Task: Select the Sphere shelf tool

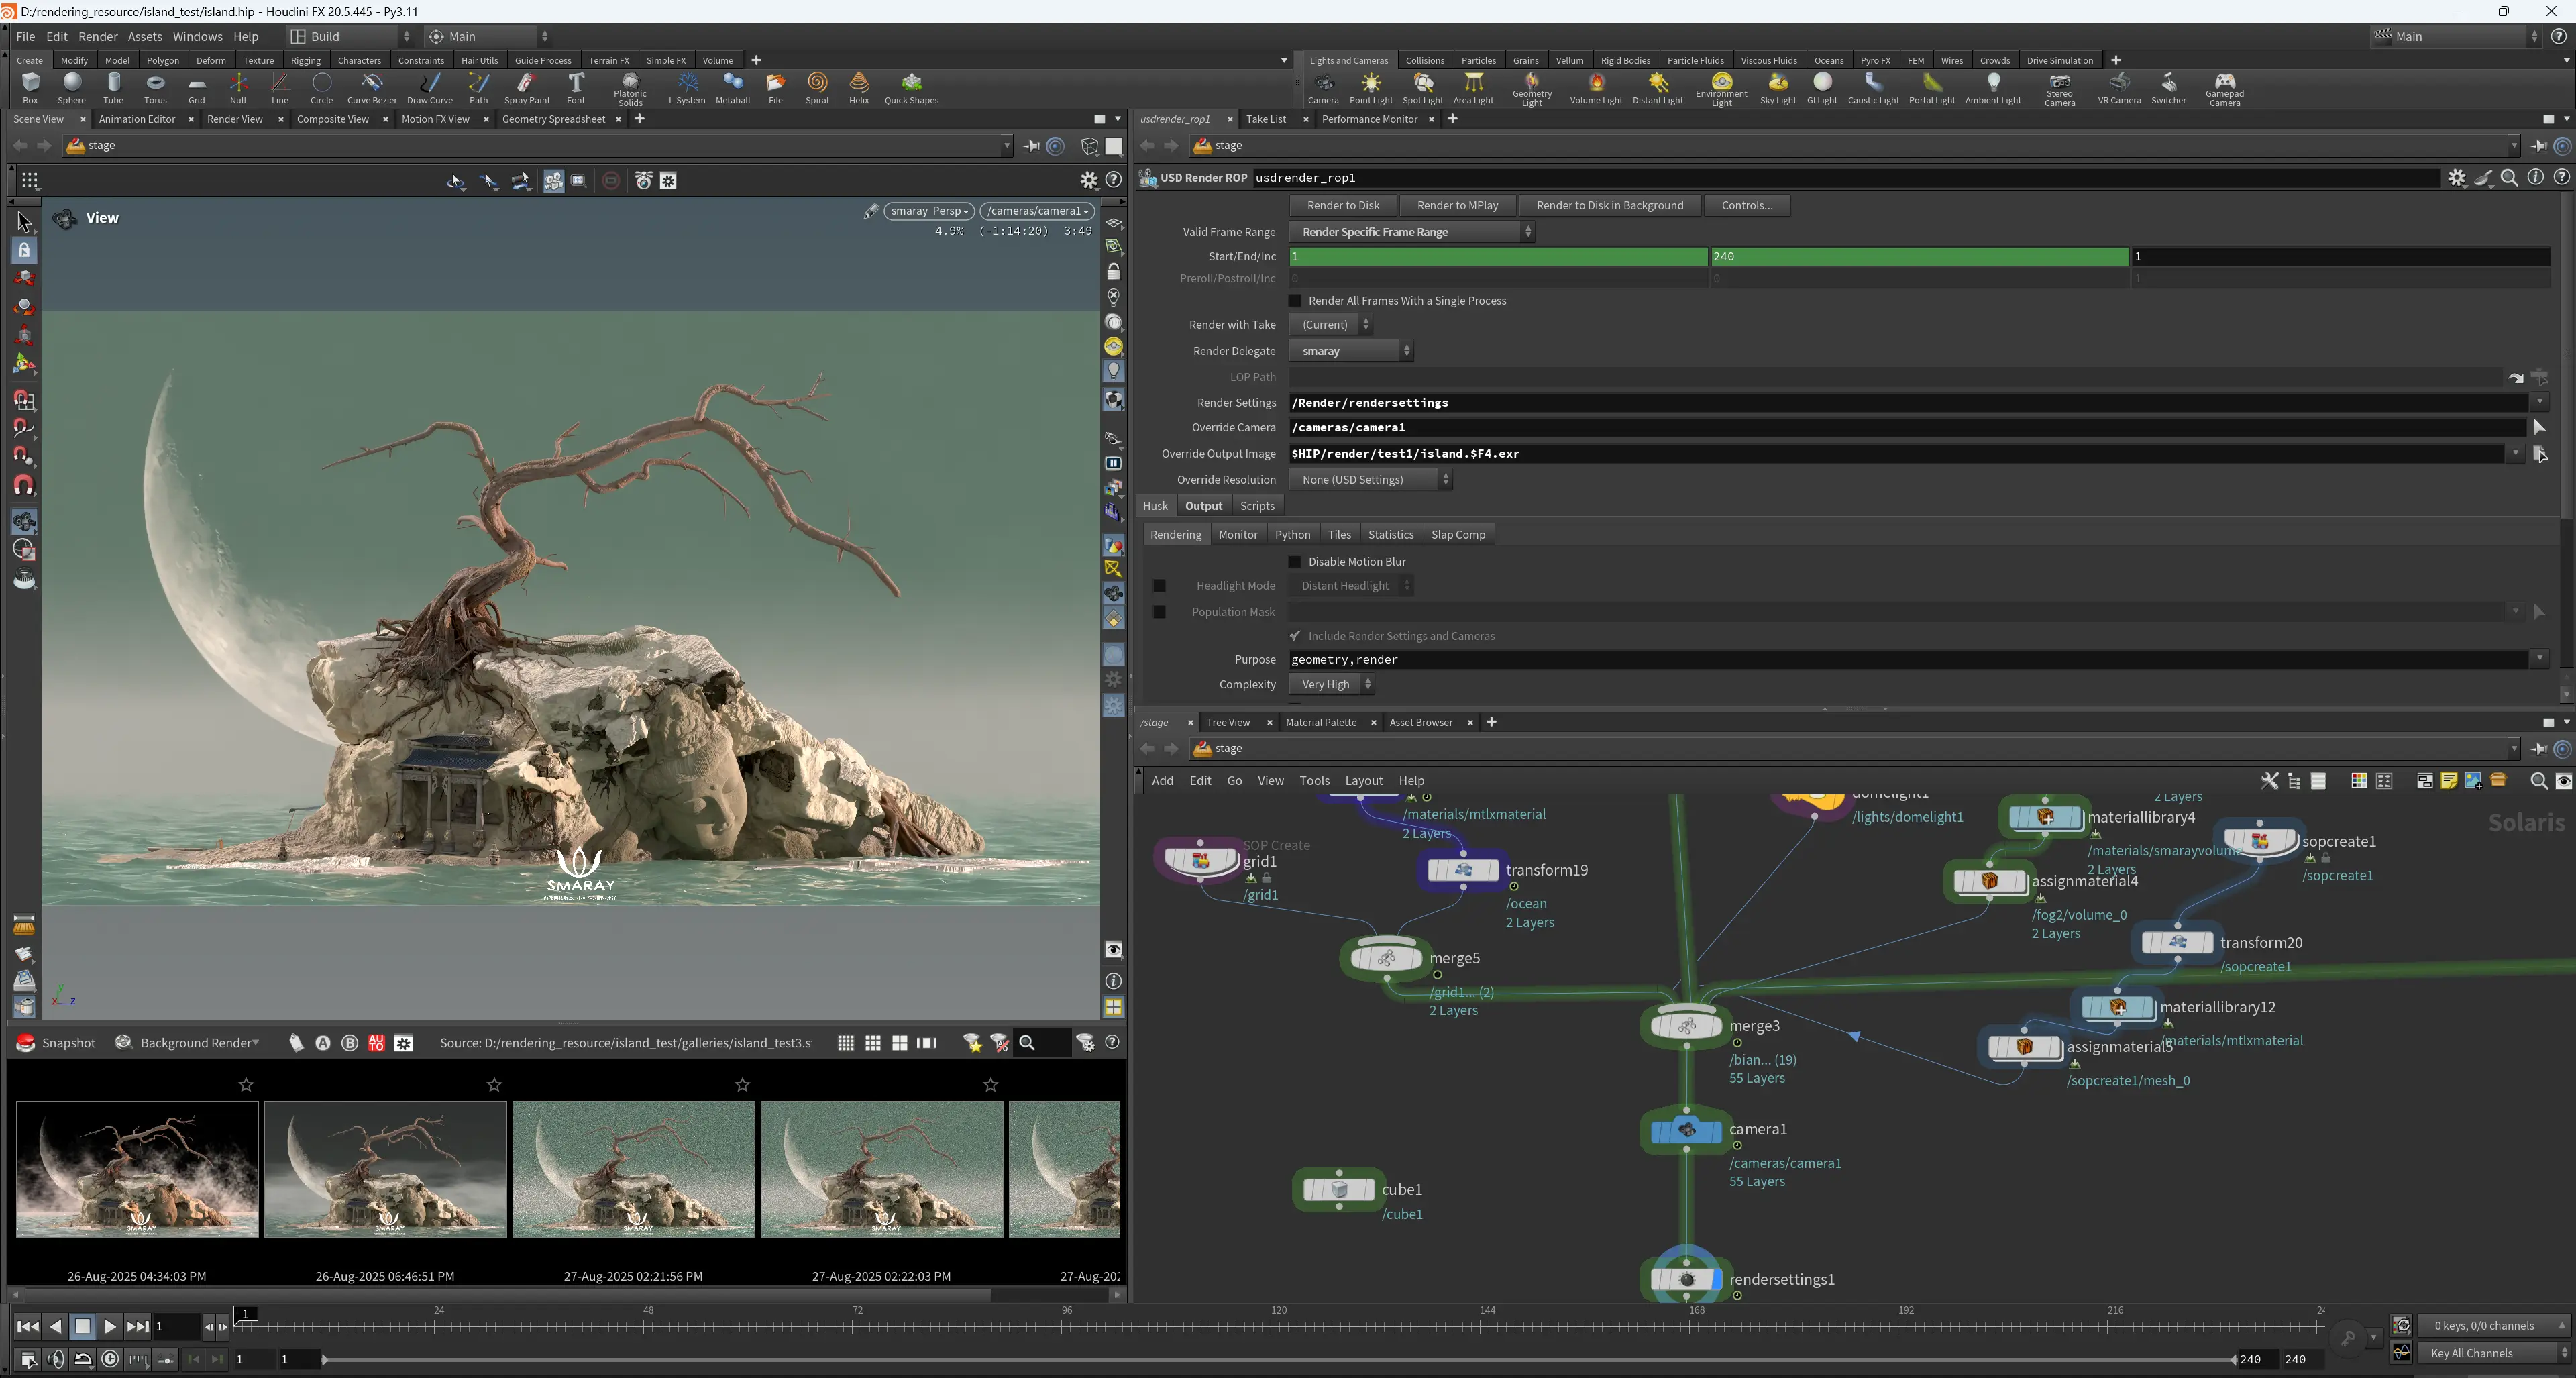Action: tap(71, 87)
